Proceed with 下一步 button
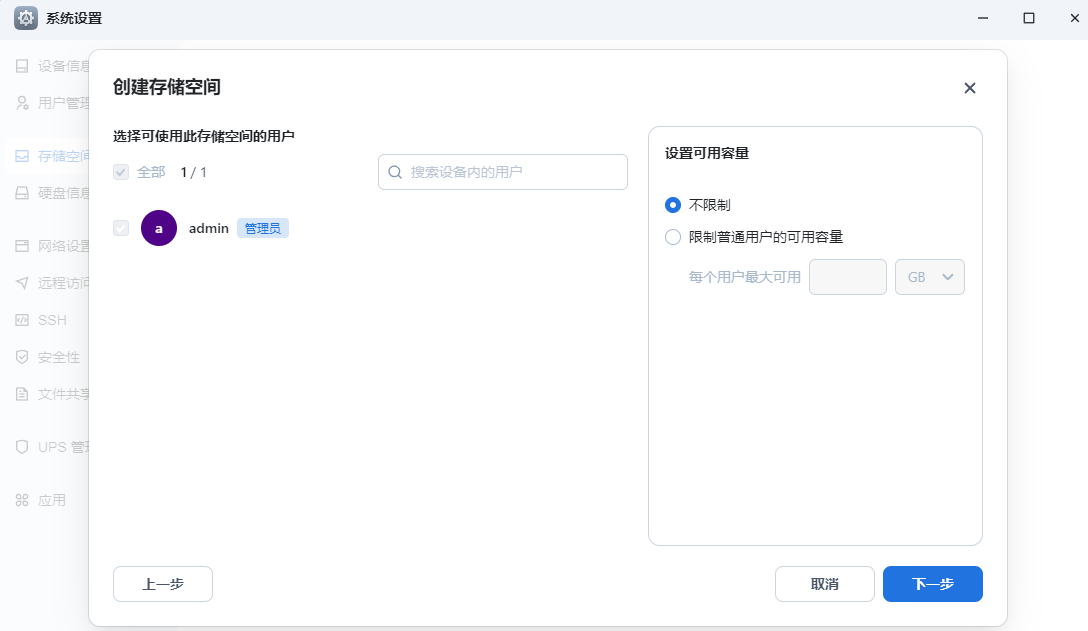Image resolution: width=1088 pixels, height=631 pixels. [x=933, y=584]
